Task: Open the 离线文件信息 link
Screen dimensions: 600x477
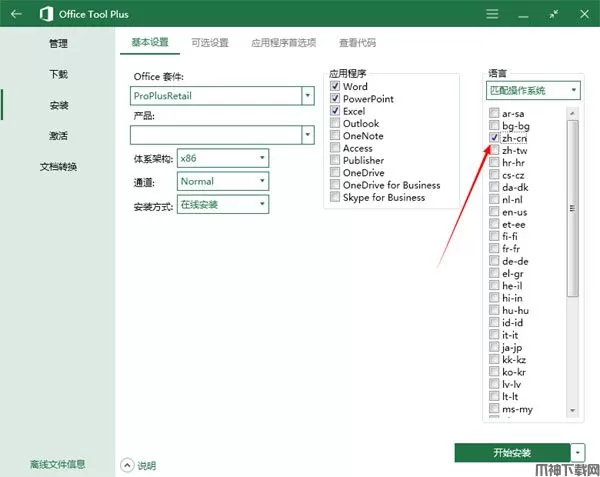Action: point(57,464)
